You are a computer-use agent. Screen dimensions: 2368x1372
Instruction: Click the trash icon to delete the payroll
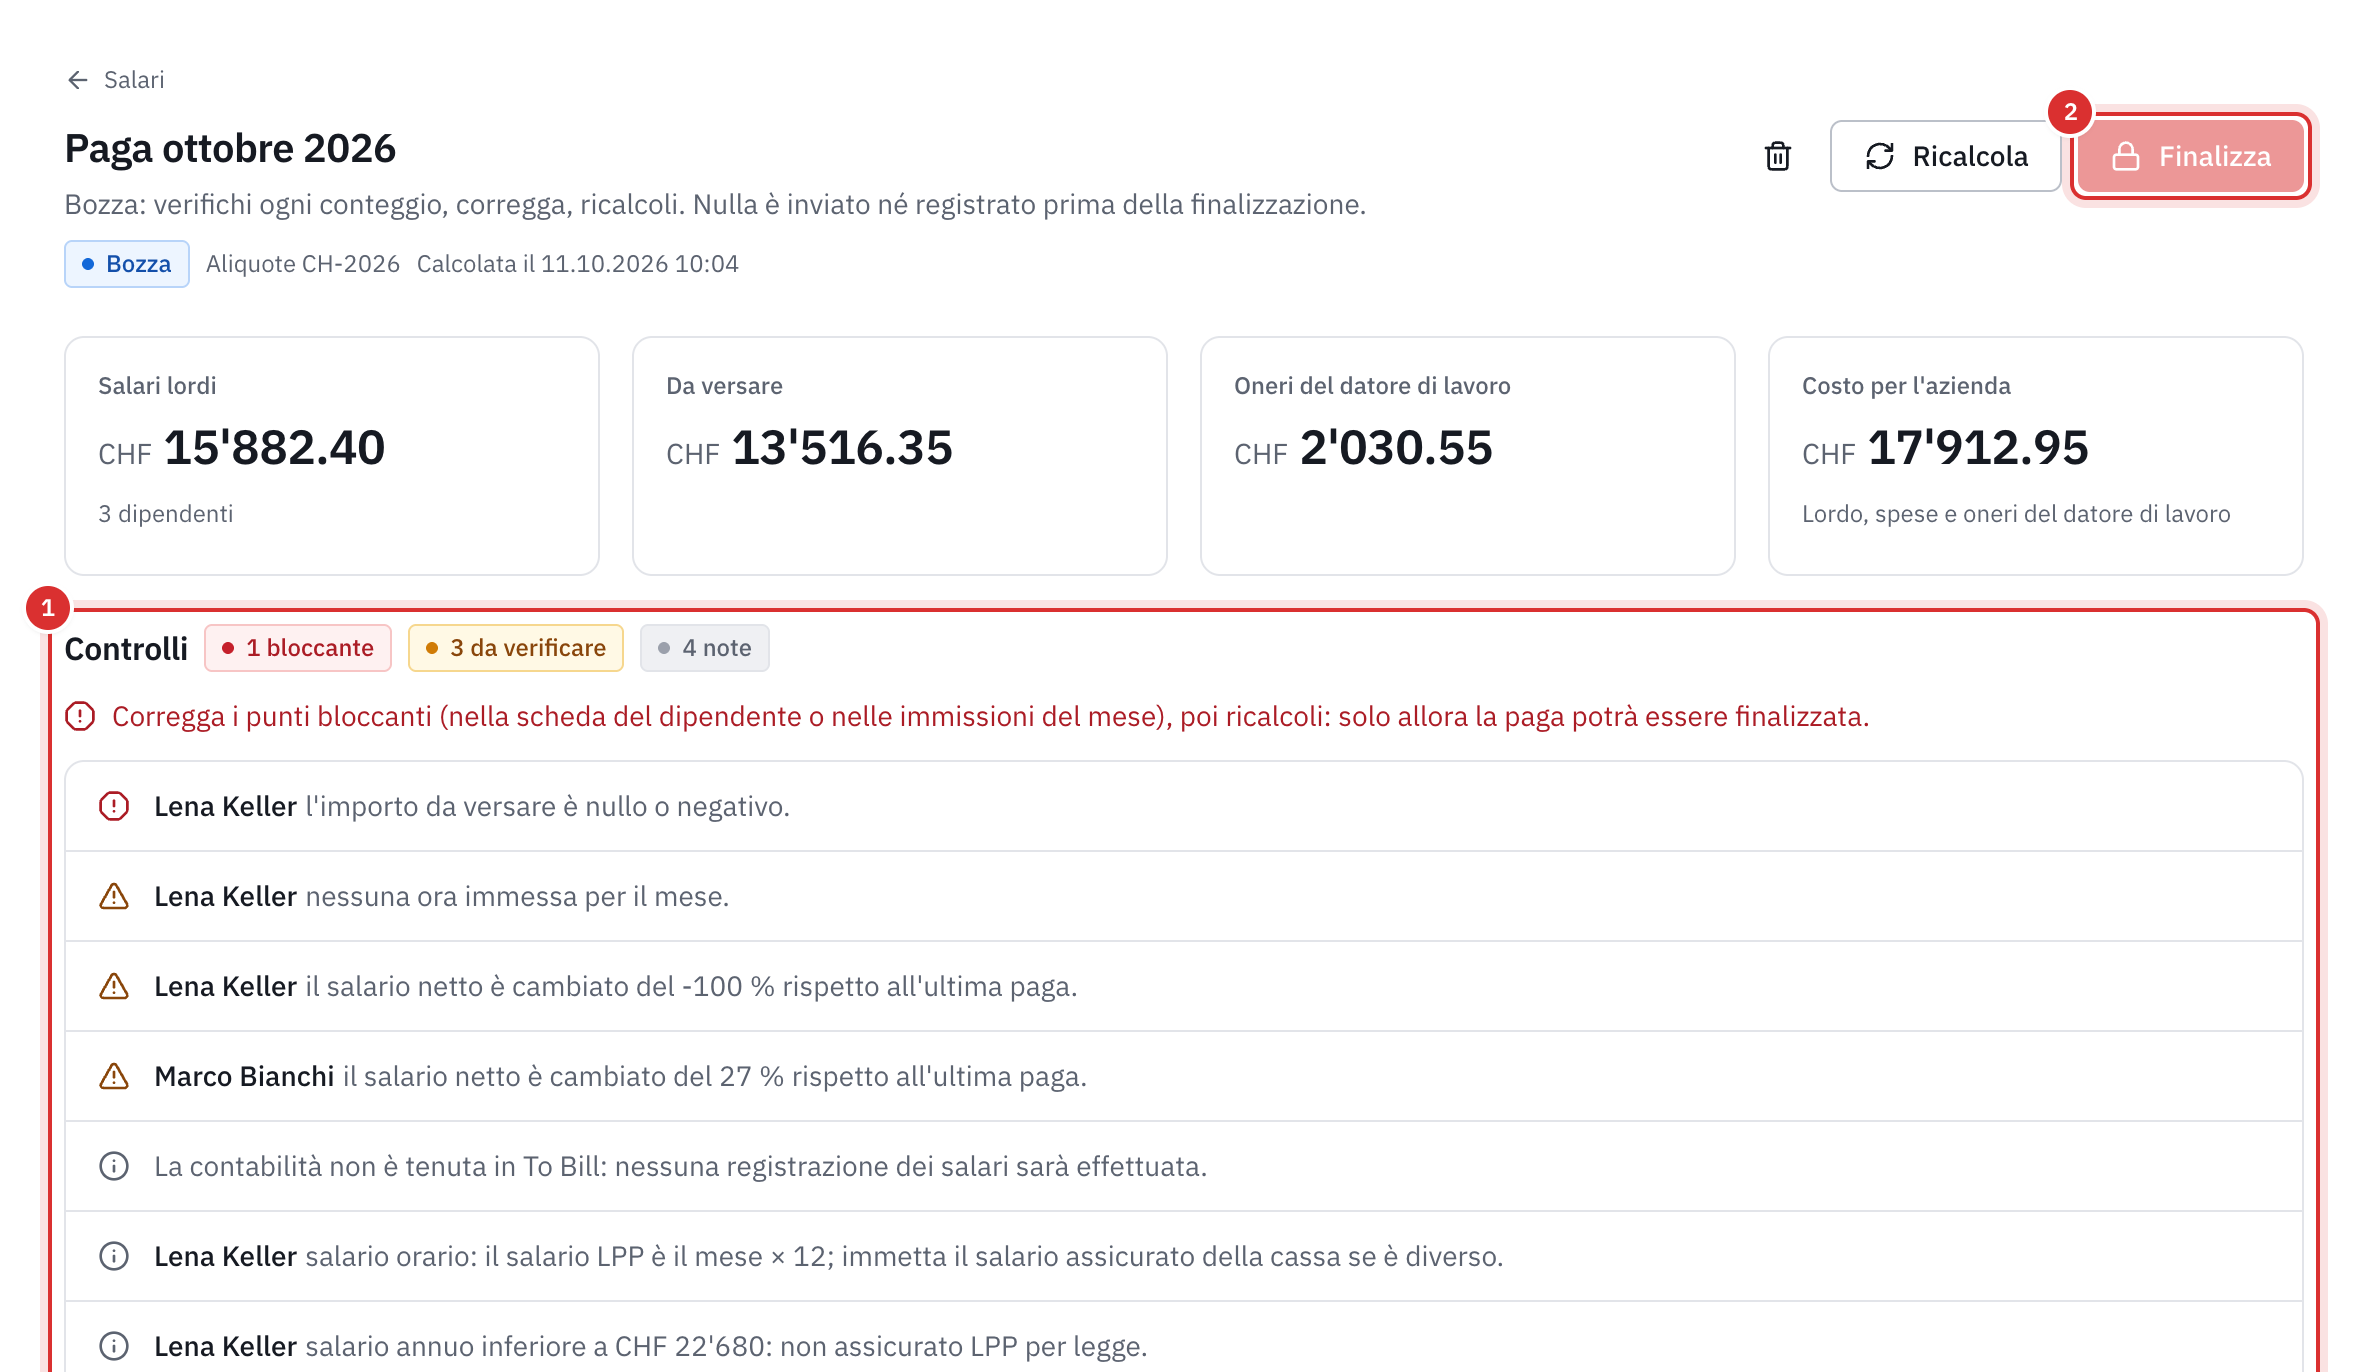pyautogui.click(x=1777, y=156)
